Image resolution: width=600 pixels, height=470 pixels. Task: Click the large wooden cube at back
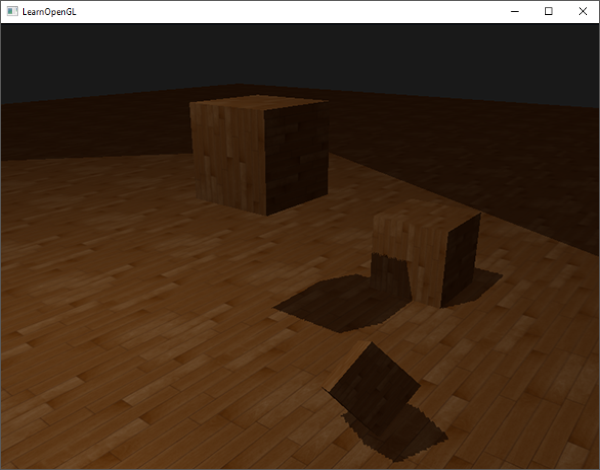click(x=259, y=155)
